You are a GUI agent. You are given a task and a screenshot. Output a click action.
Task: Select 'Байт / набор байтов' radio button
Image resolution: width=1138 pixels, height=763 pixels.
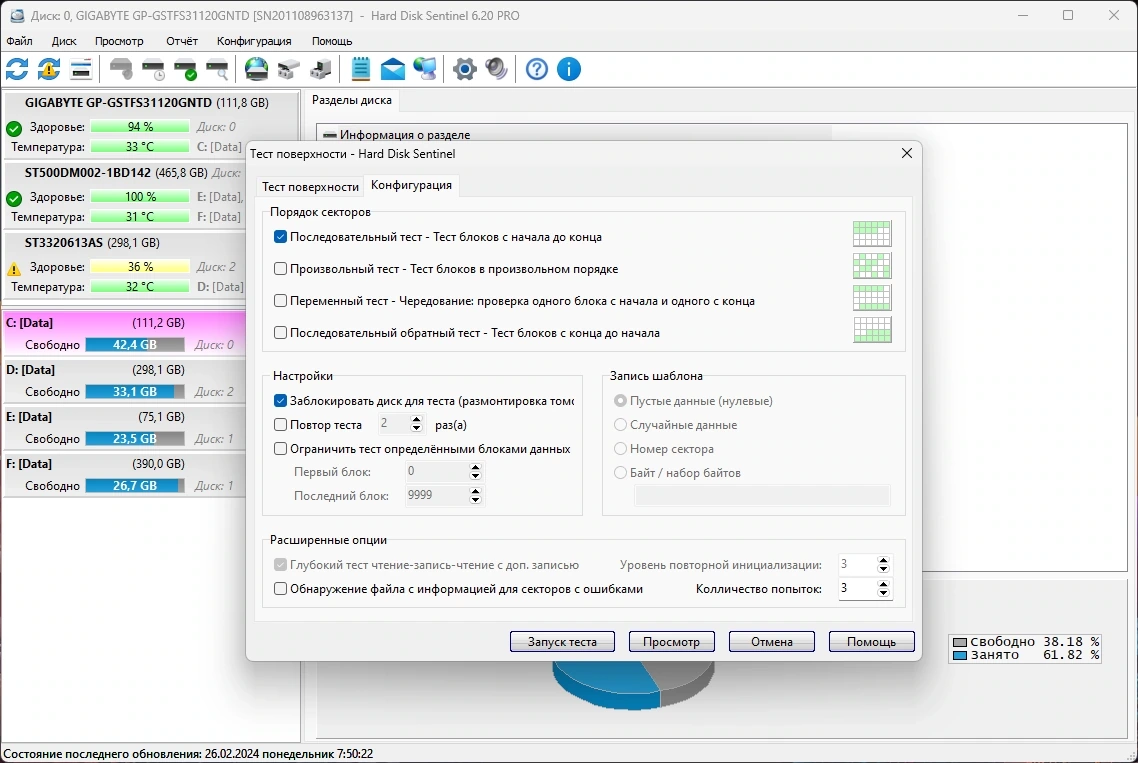[620, 473]
